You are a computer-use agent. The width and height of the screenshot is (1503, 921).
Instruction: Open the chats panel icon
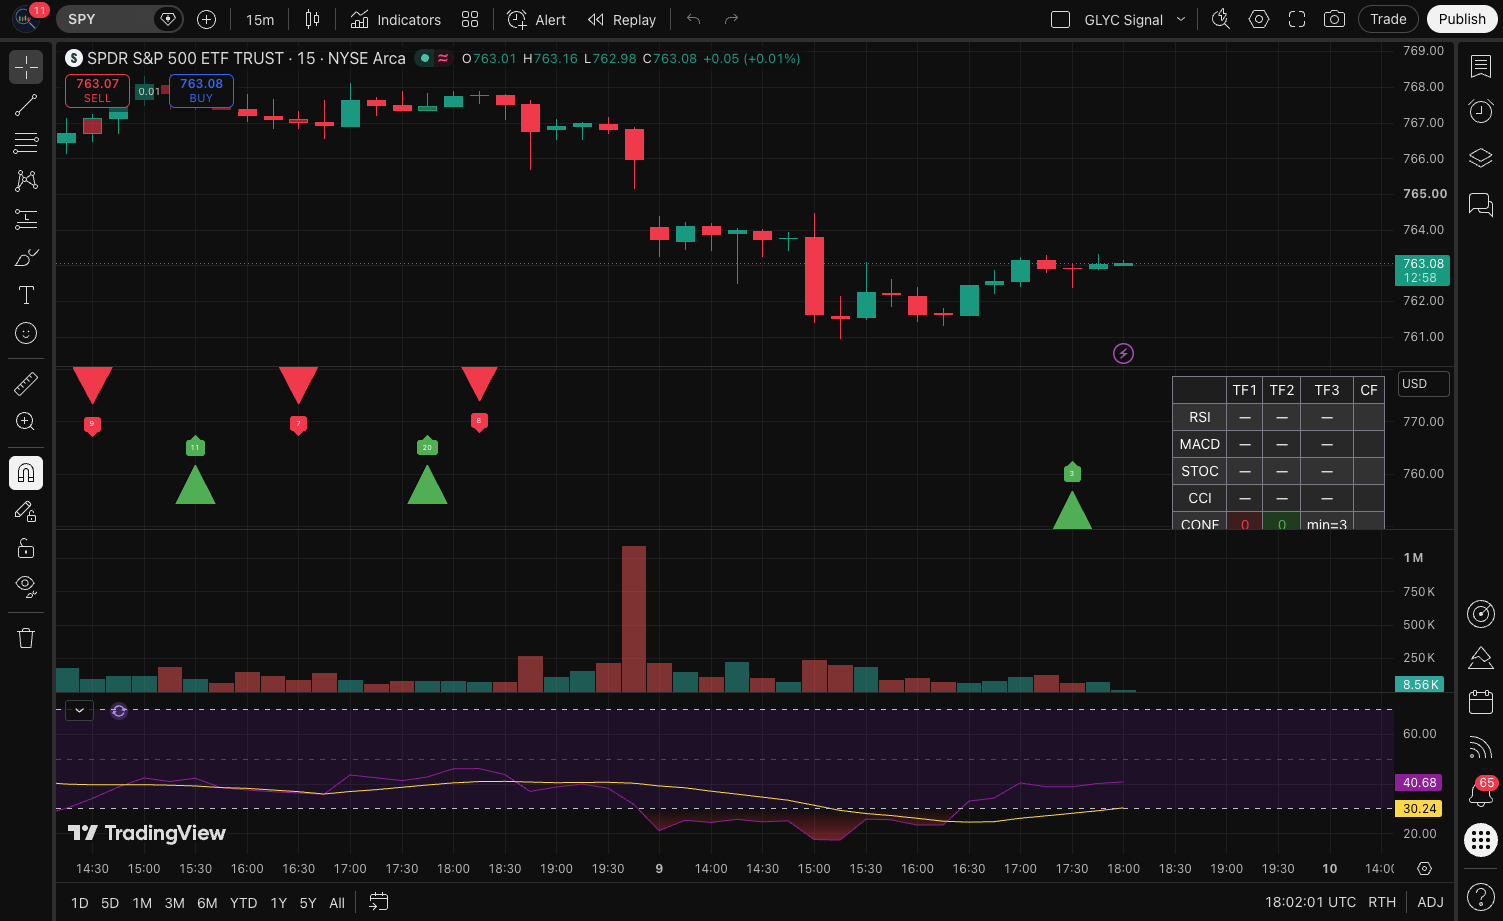pyautogui.click(x=1480, y=205)
